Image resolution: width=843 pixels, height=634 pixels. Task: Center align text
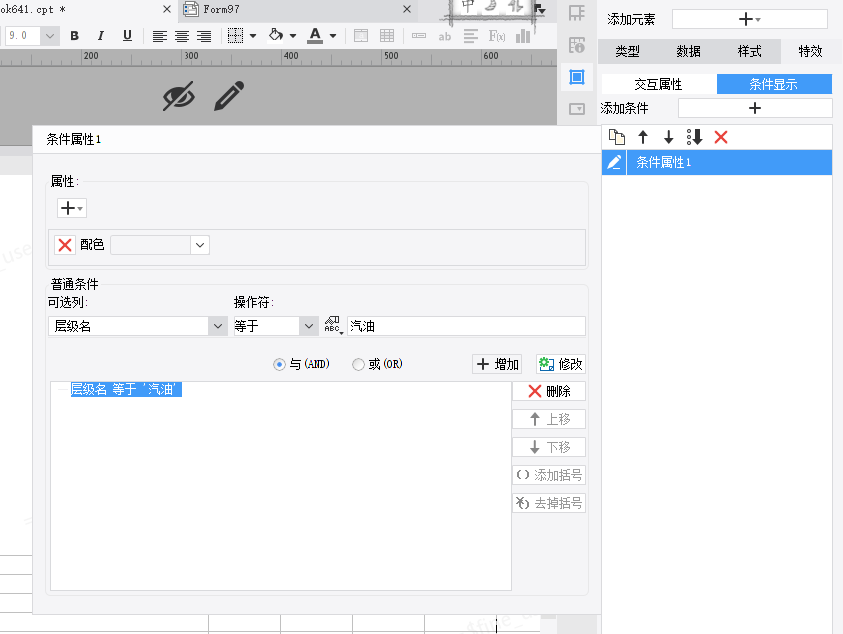point(182,36)
